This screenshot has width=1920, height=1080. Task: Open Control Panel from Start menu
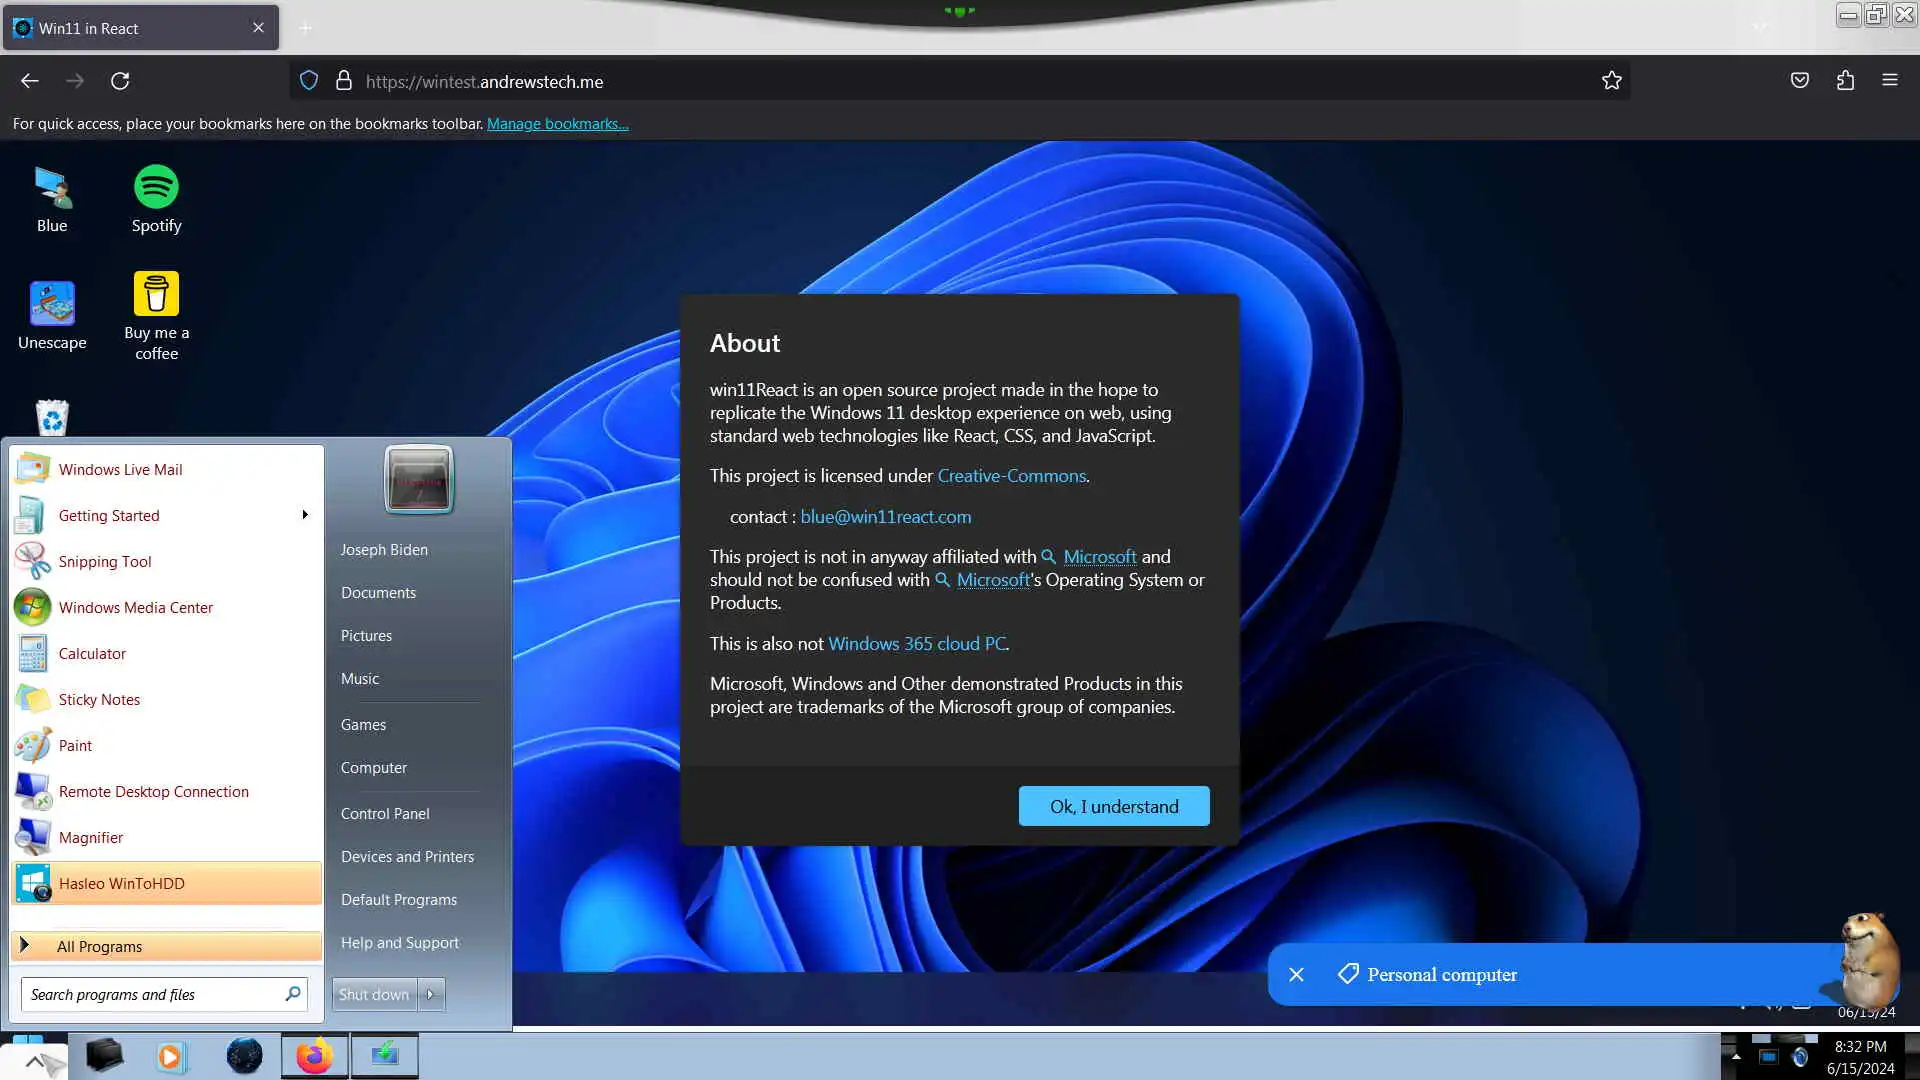pyautogui.click(x=385, y=813)
